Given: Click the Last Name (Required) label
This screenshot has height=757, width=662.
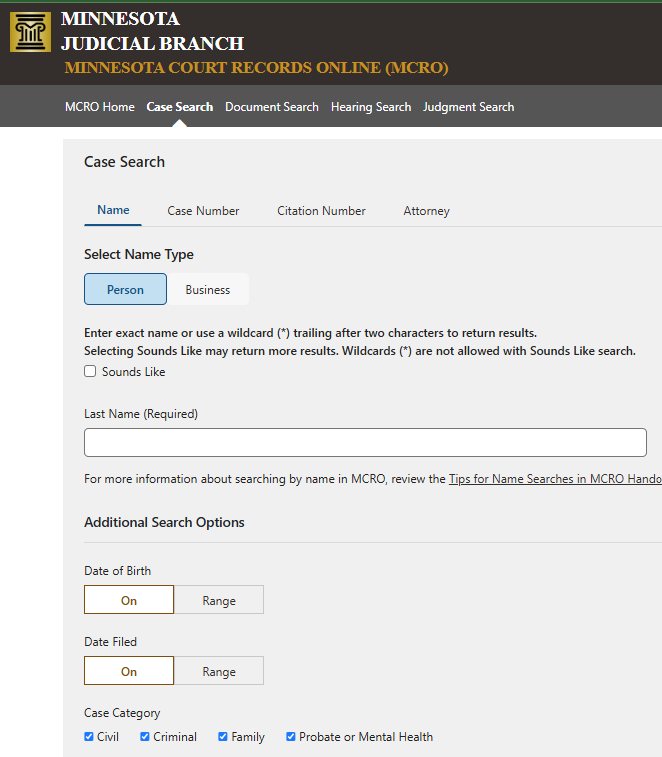Looking at the screenshot, I should click(x=141, y=414).
